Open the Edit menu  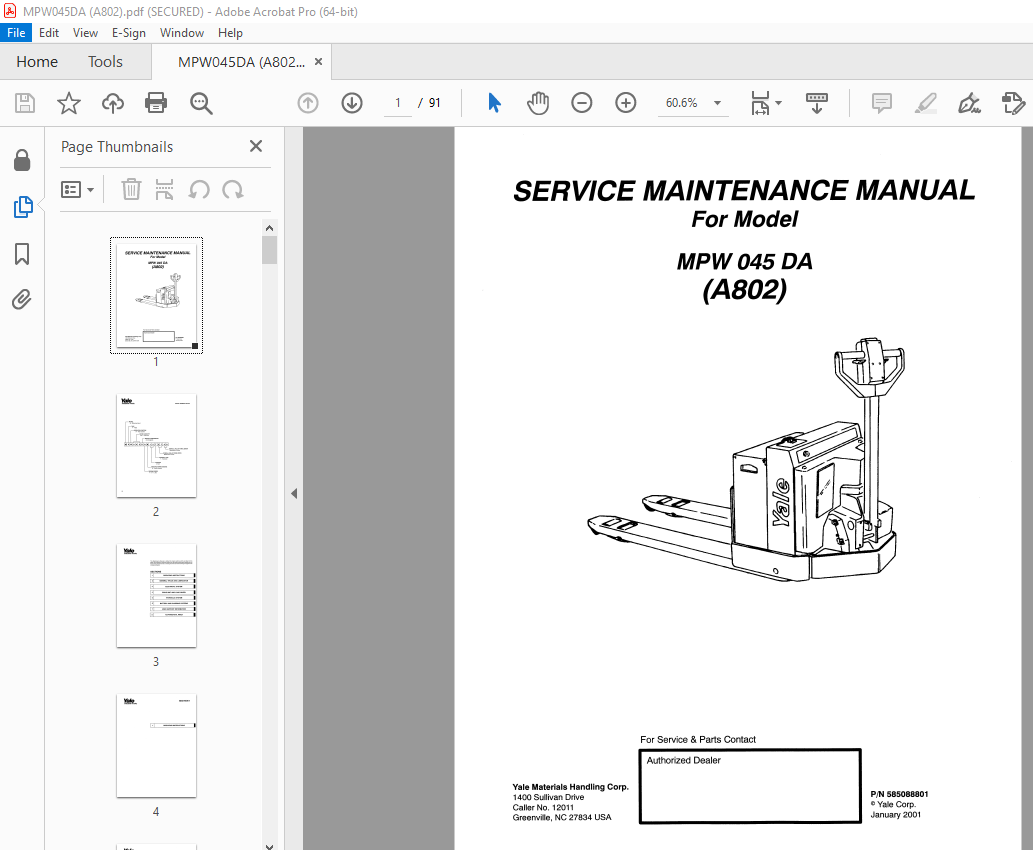49,33
